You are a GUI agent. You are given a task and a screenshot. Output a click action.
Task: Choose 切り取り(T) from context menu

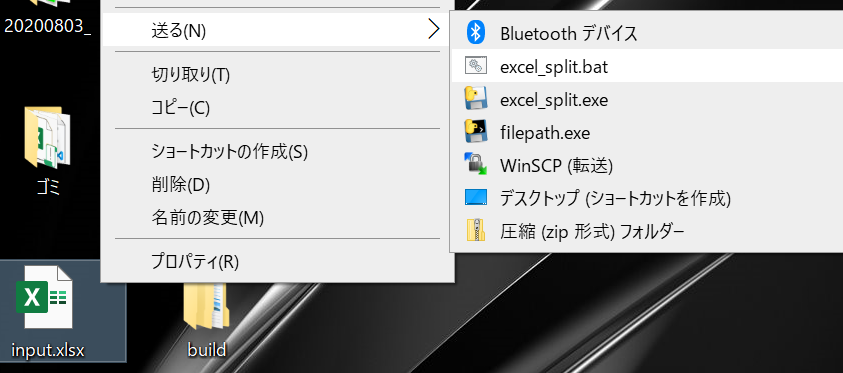[277, 75]
